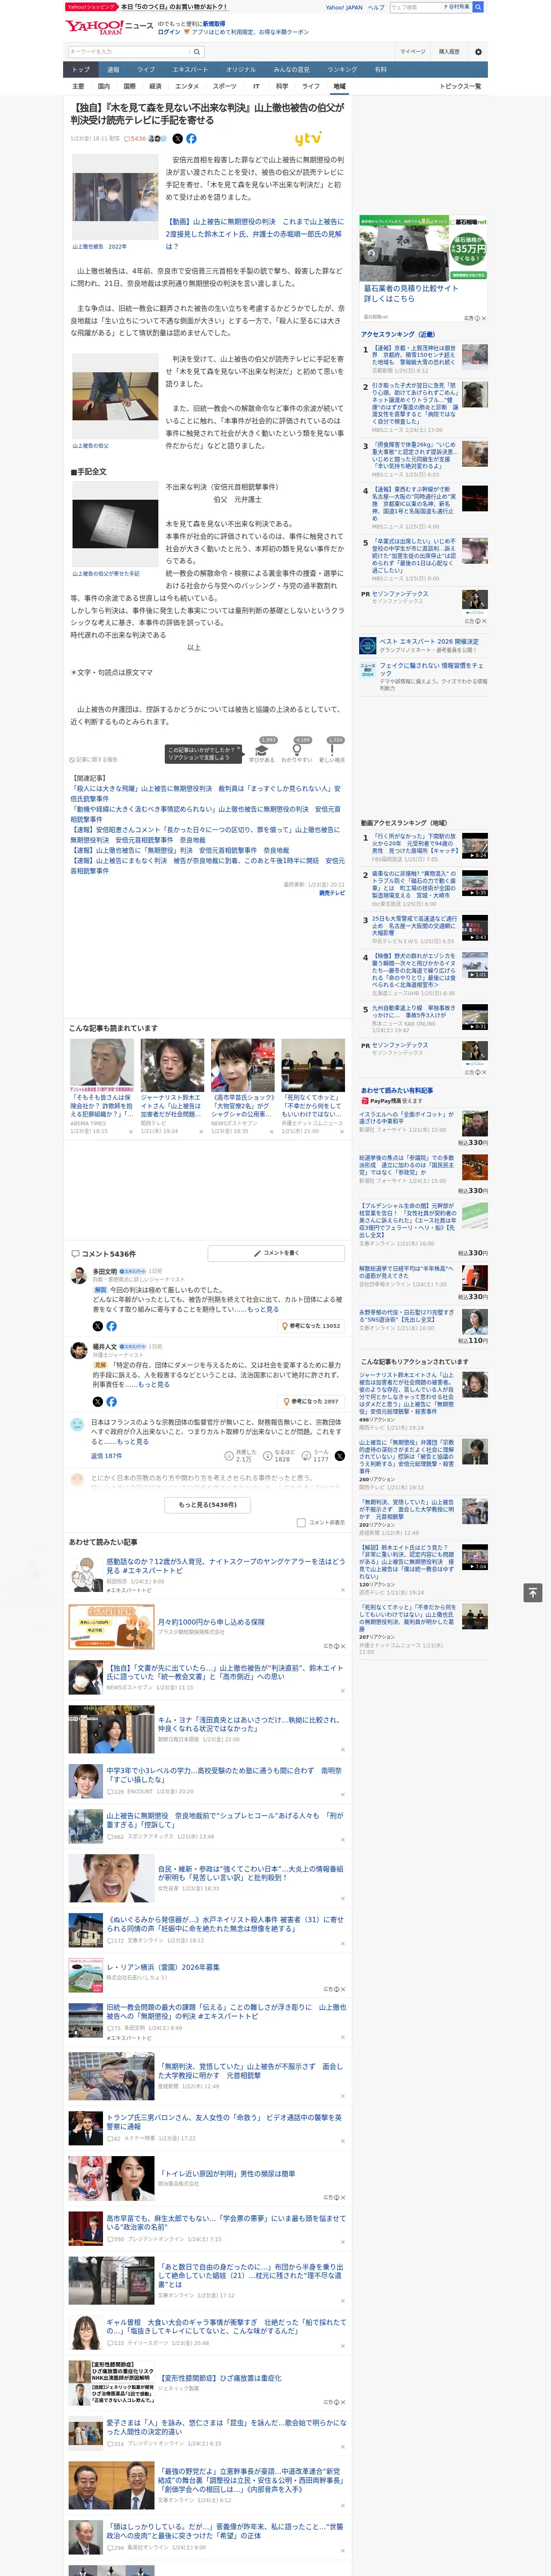Share the article on Facebook
Viewport: 551px width, 2576px height.
coord(191,139)
